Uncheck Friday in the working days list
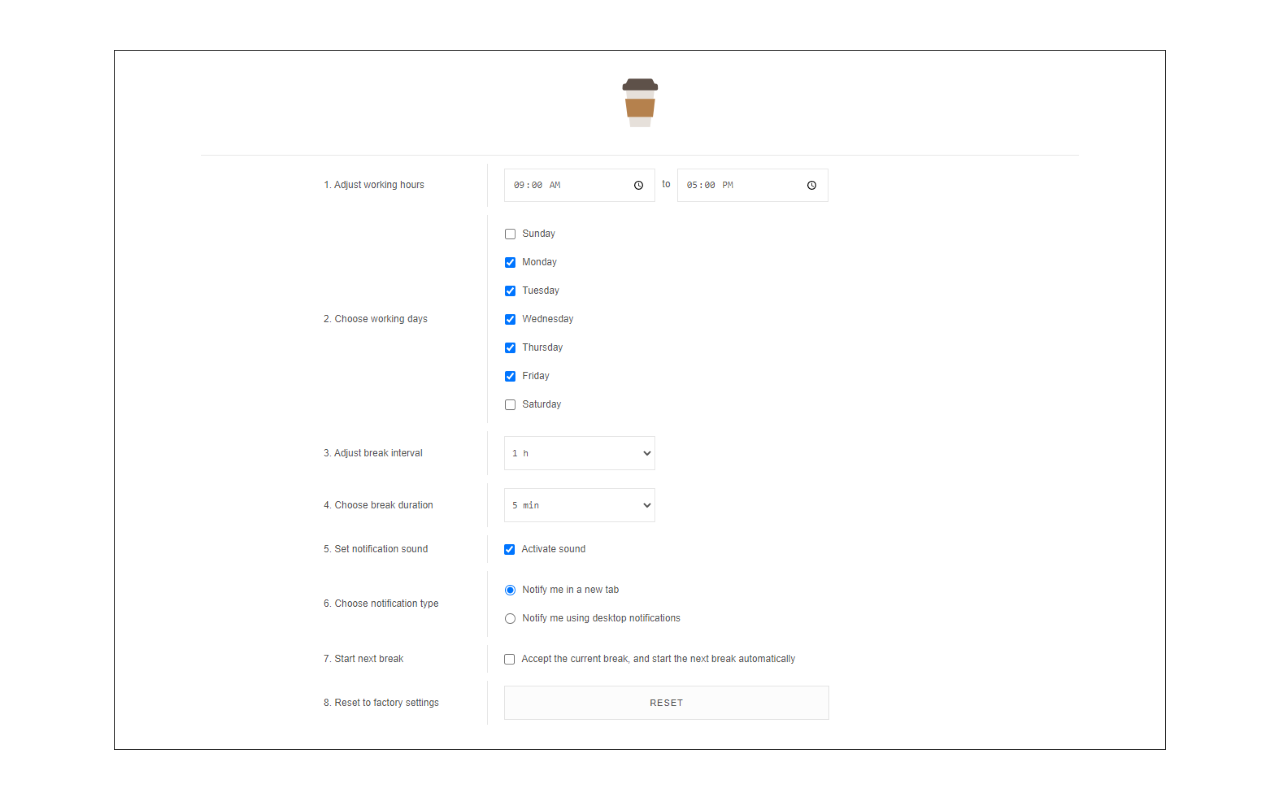The height and width of the screenshot is (800, 1280). (510, 375)
